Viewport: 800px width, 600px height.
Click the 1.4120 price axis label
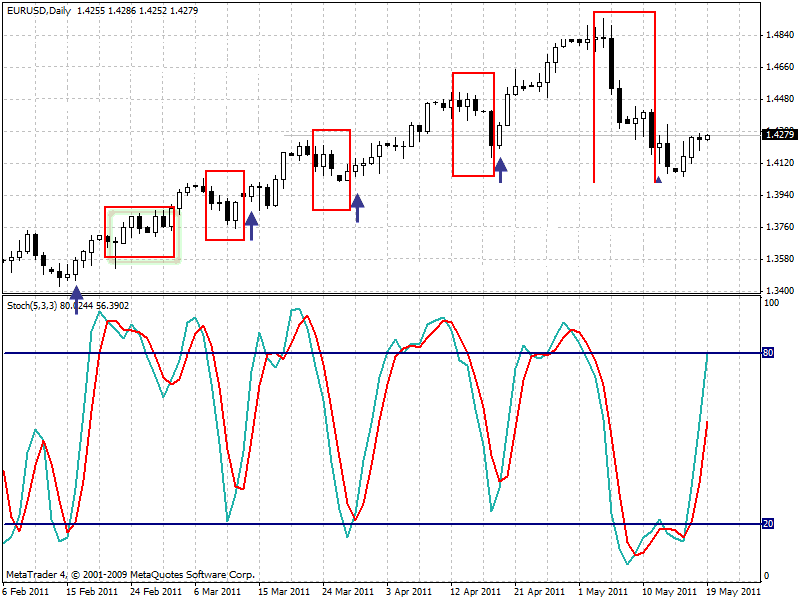pos(780,163)
